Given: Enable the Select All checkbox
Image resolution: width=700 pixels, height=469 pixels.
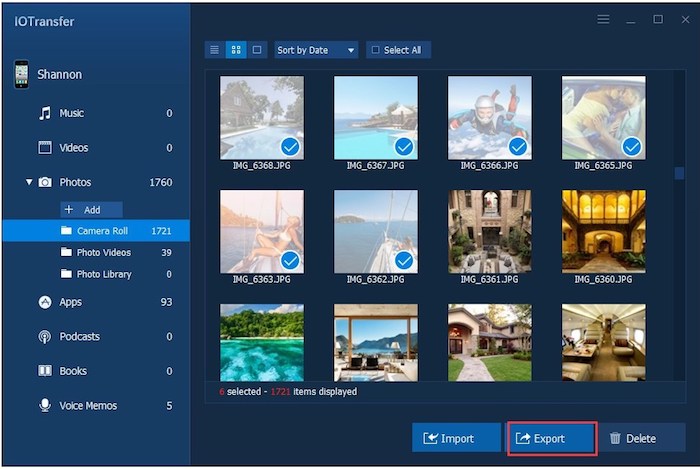Looking at the screenshot, I should (x=375, y=50).
